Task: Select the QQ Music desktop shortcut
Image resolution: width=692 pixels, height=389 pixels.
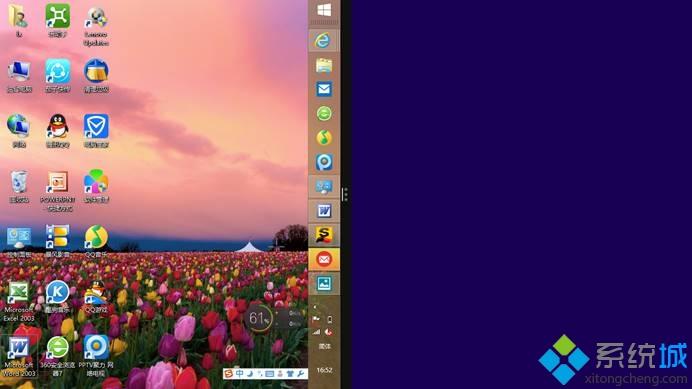Action: coord(96,241)
